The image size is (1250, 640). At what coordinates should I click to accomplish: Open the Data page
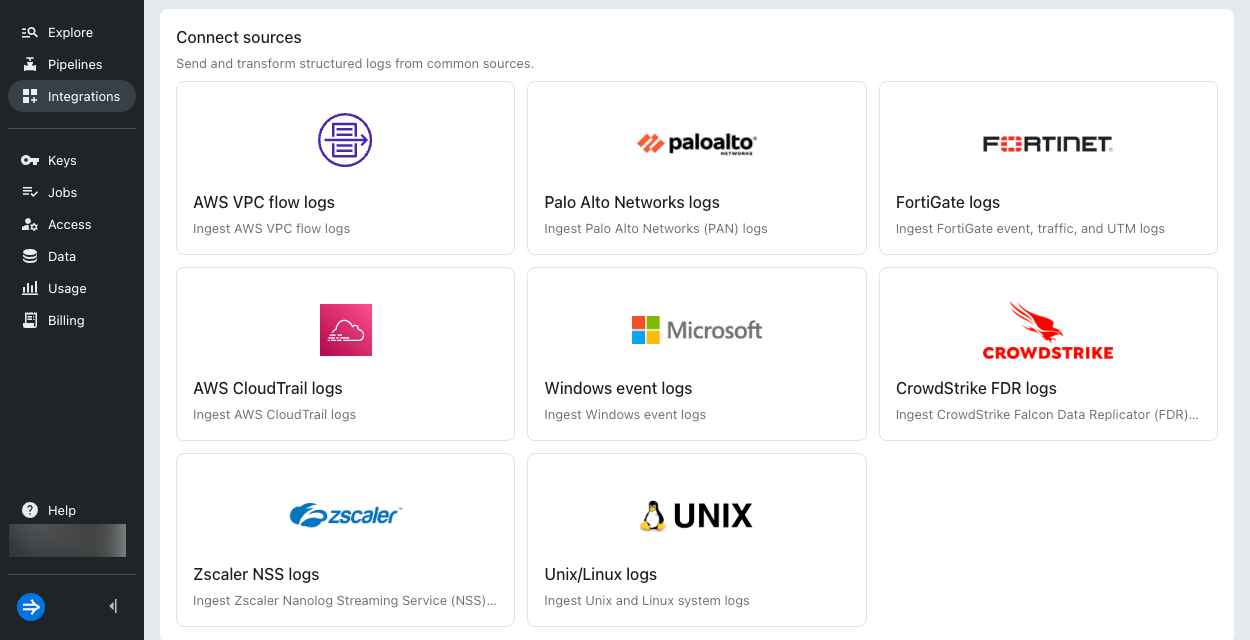(x=71, y=256)
